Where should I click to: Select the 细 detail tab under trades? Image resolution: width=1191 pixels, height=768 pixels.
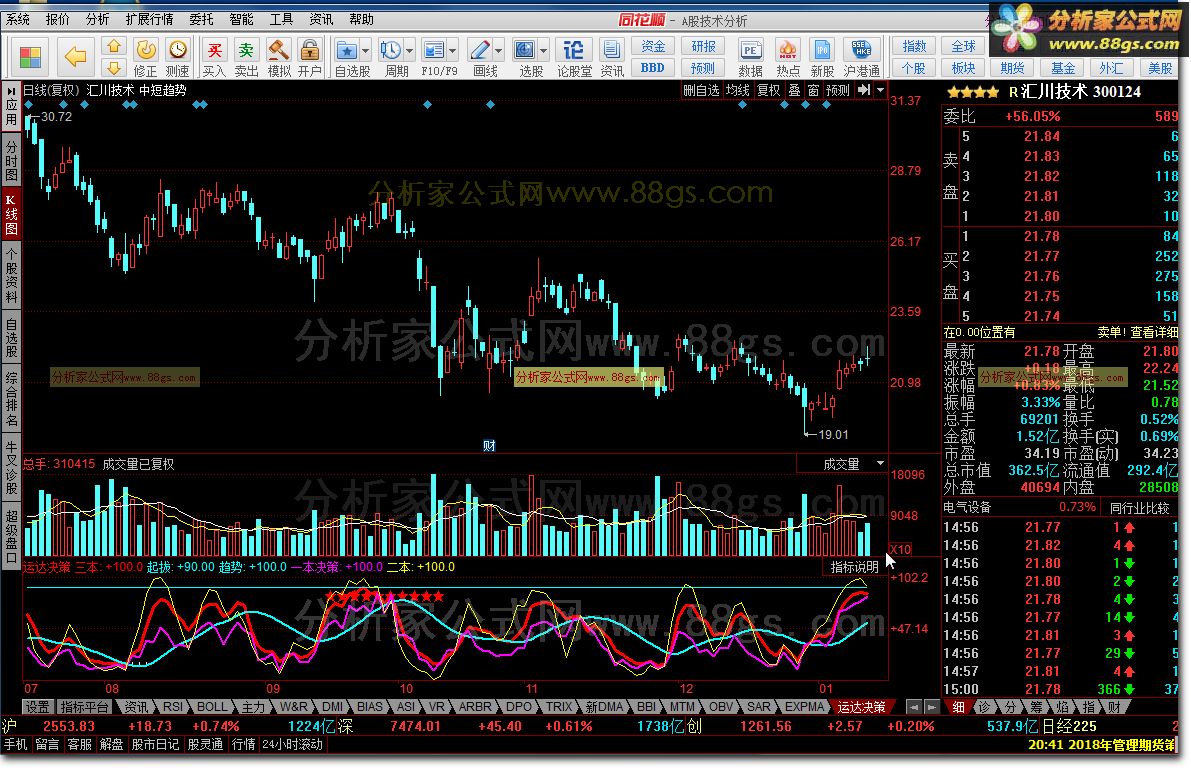pyautogui.click(x=959, y=706)
